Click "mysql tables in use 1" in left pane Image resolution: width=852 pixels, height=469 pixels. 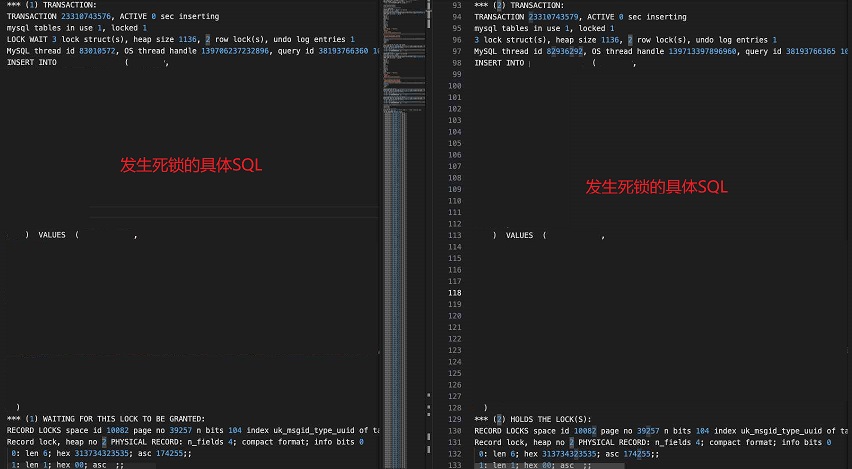pyautogui.click(x=60, y=29)
